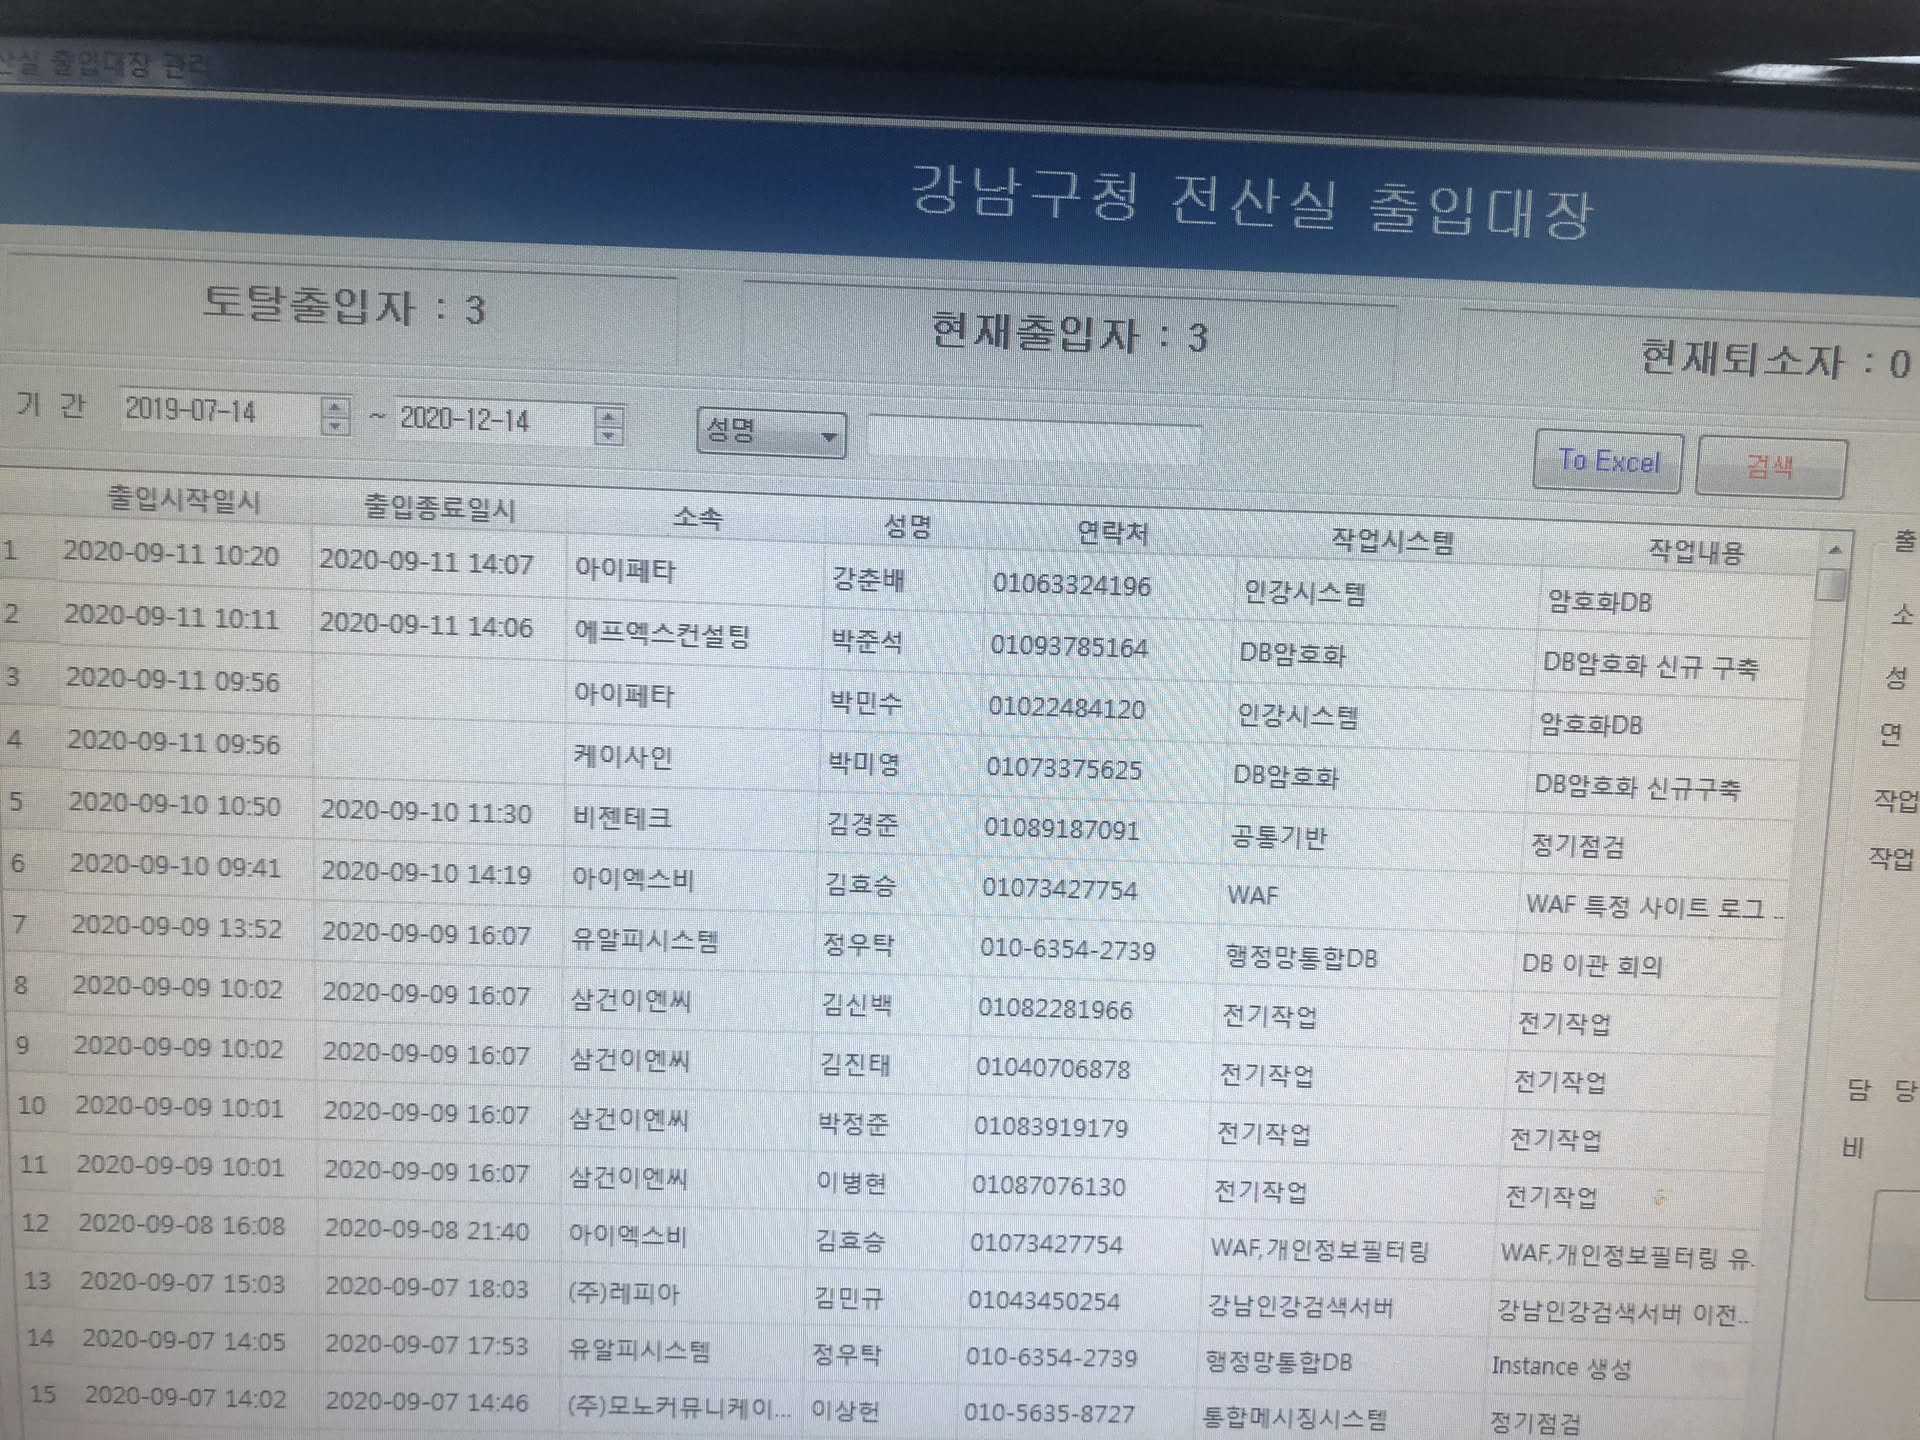Click the end date up spinner arrow
The height and width of the screenshot is (1440, 1920).
(609, 416)
